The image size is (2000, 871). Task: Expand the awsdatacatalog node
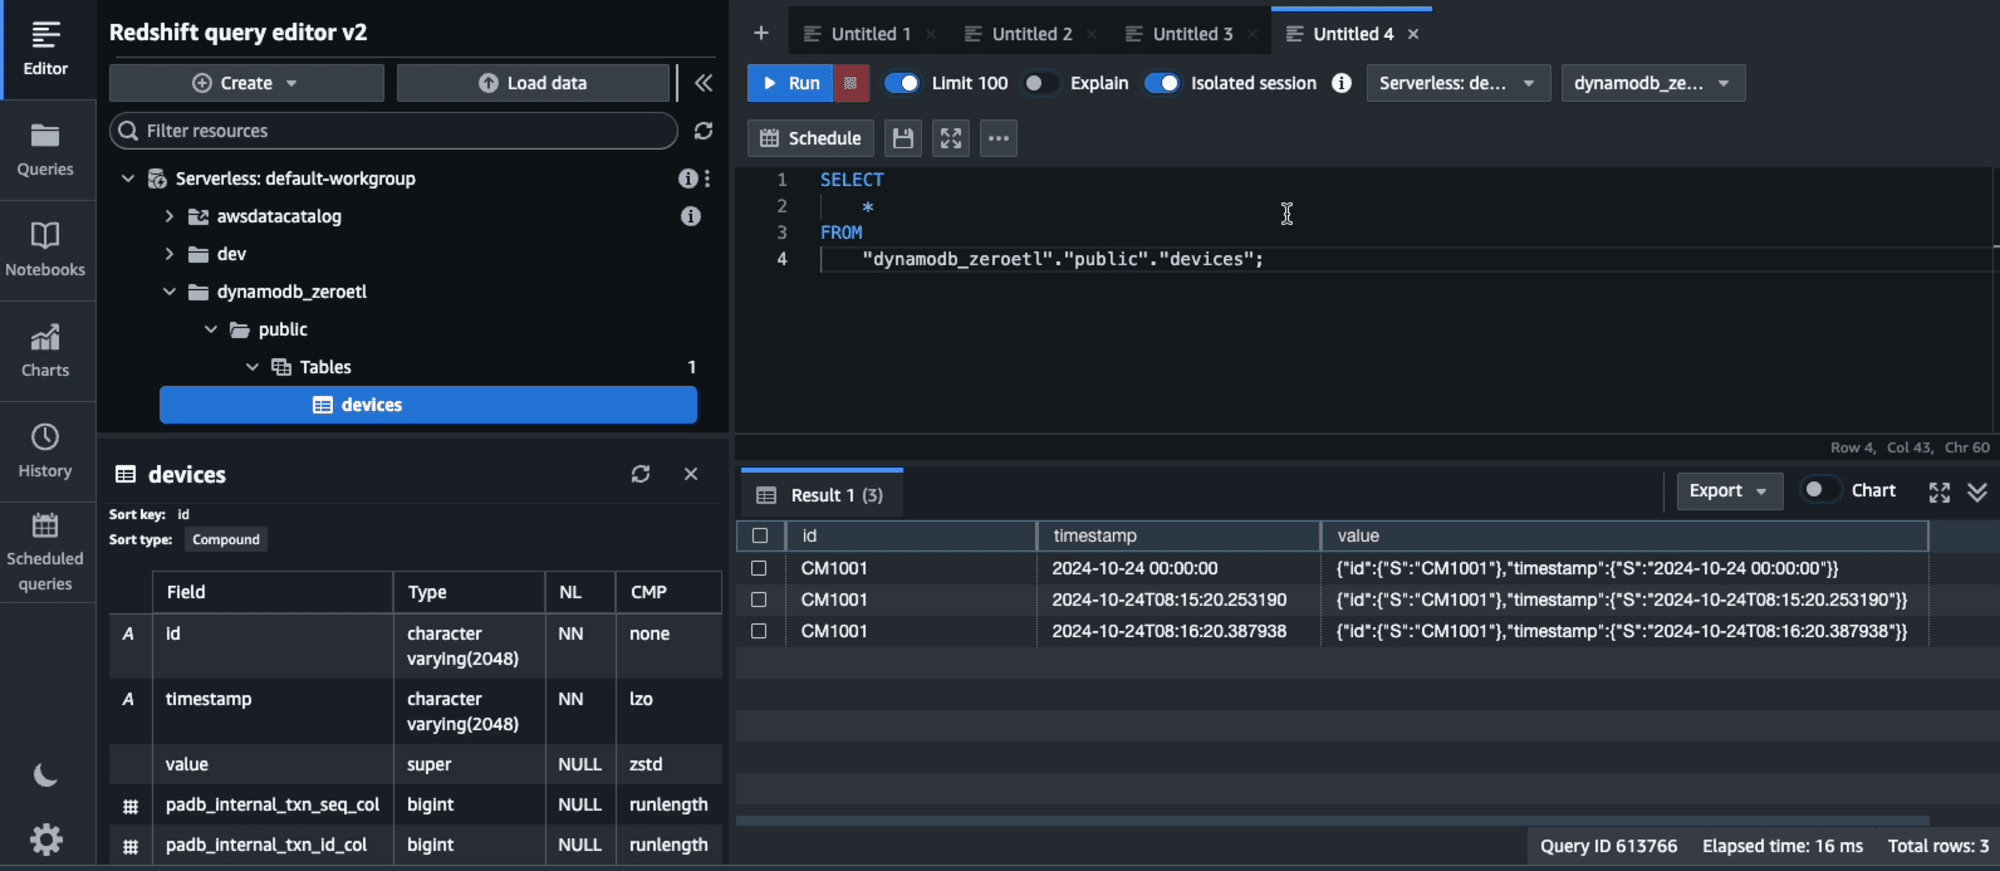click(x=169, y=216)
